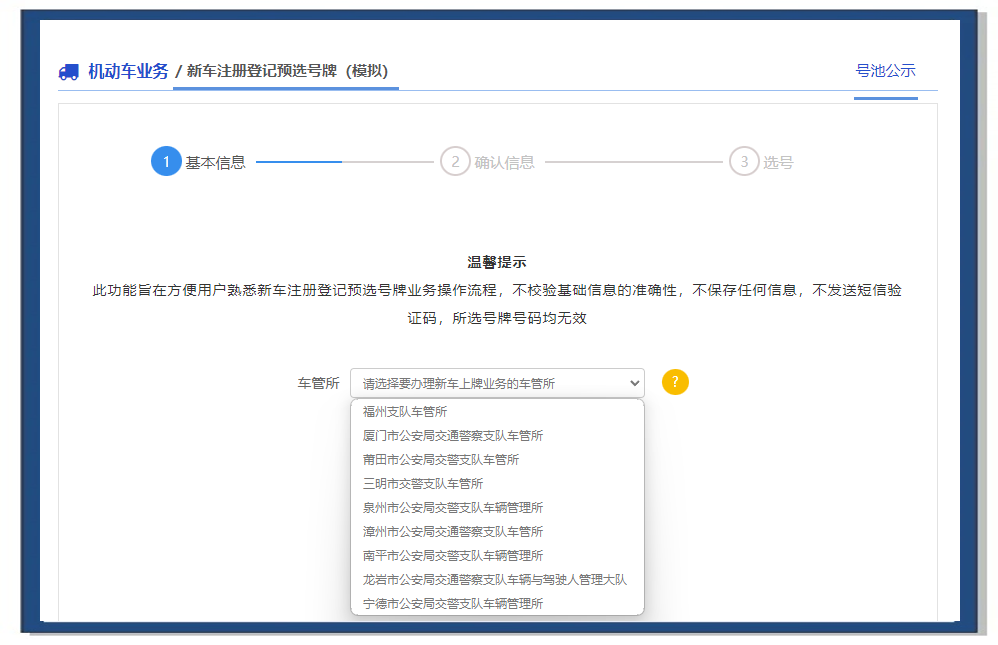This screenshot has width=998, height=645.
Task: Click step 3 circle 选号
Action: pos(744,162)
